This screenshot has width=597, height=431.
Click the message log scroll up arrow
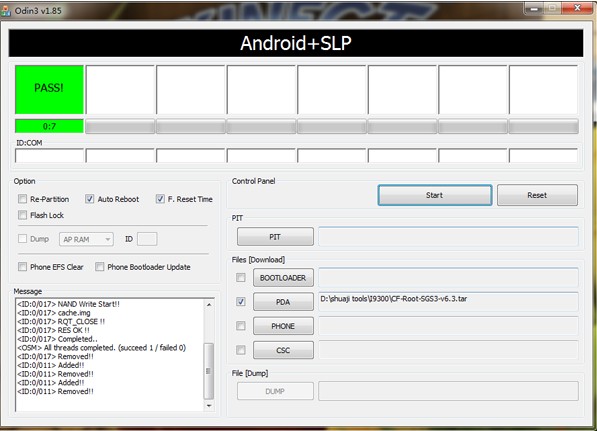(209, 305)
